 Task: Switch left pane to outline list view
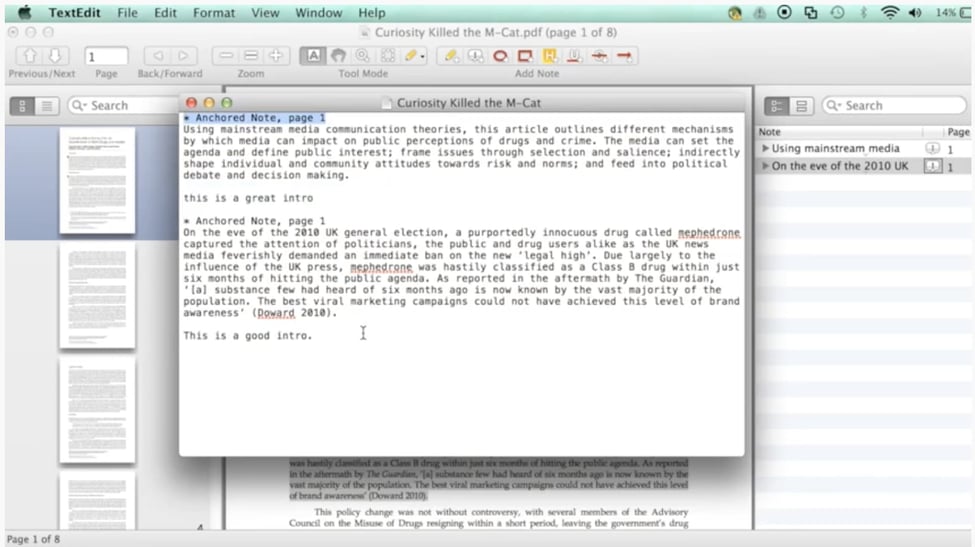[46, 105]
